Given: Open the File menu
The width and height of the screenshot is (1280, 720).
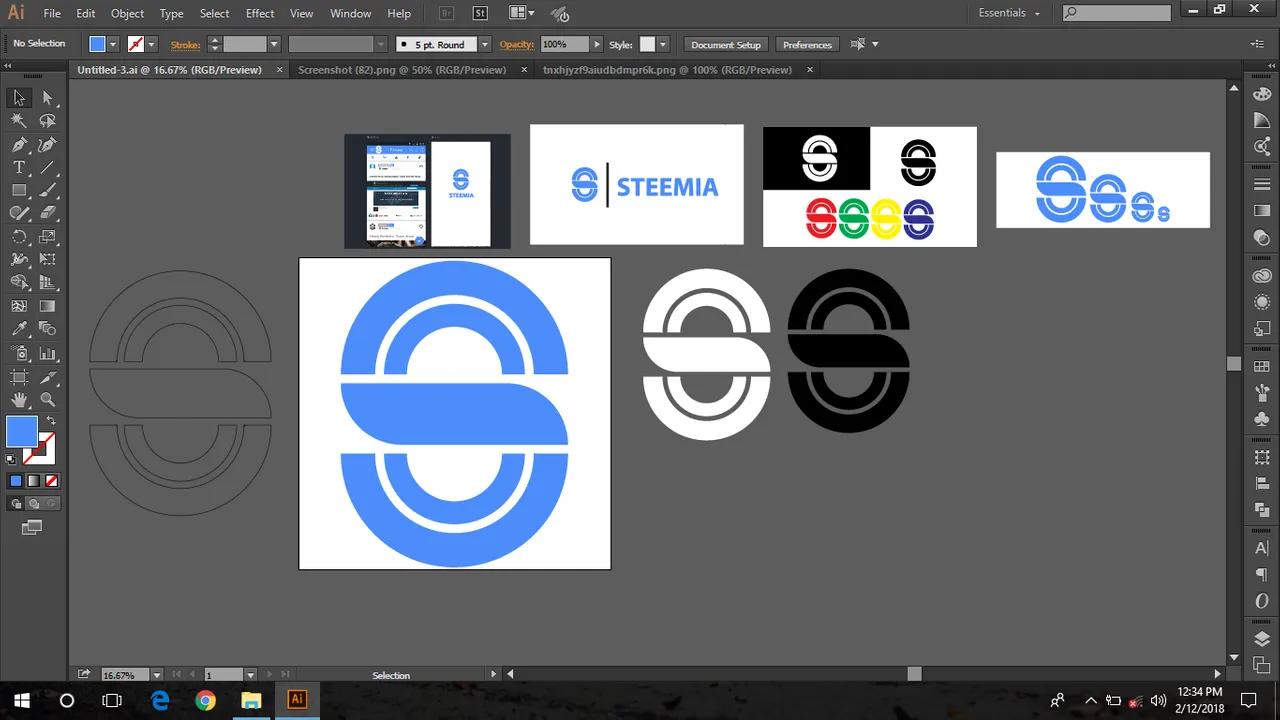Looking at the screenshot, I should pyautogui.click(x=52, y=13).
